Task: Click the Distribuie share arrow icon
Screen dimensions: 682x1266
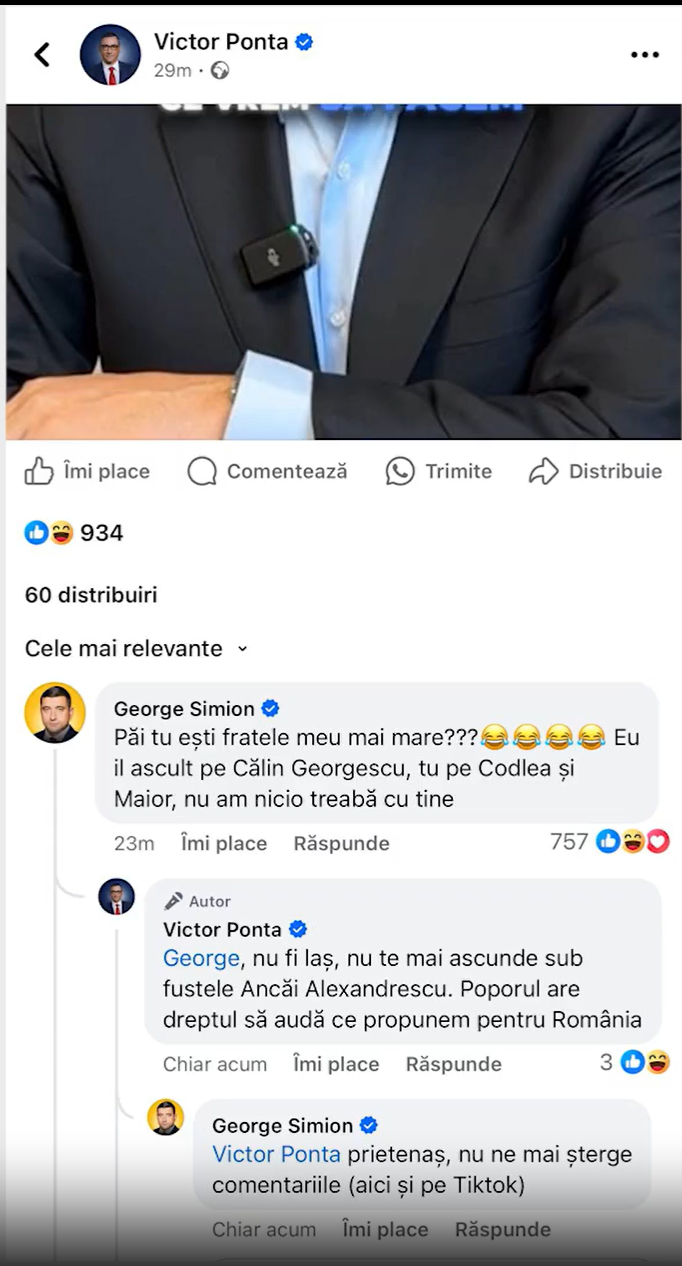Action: click(543, 471)
